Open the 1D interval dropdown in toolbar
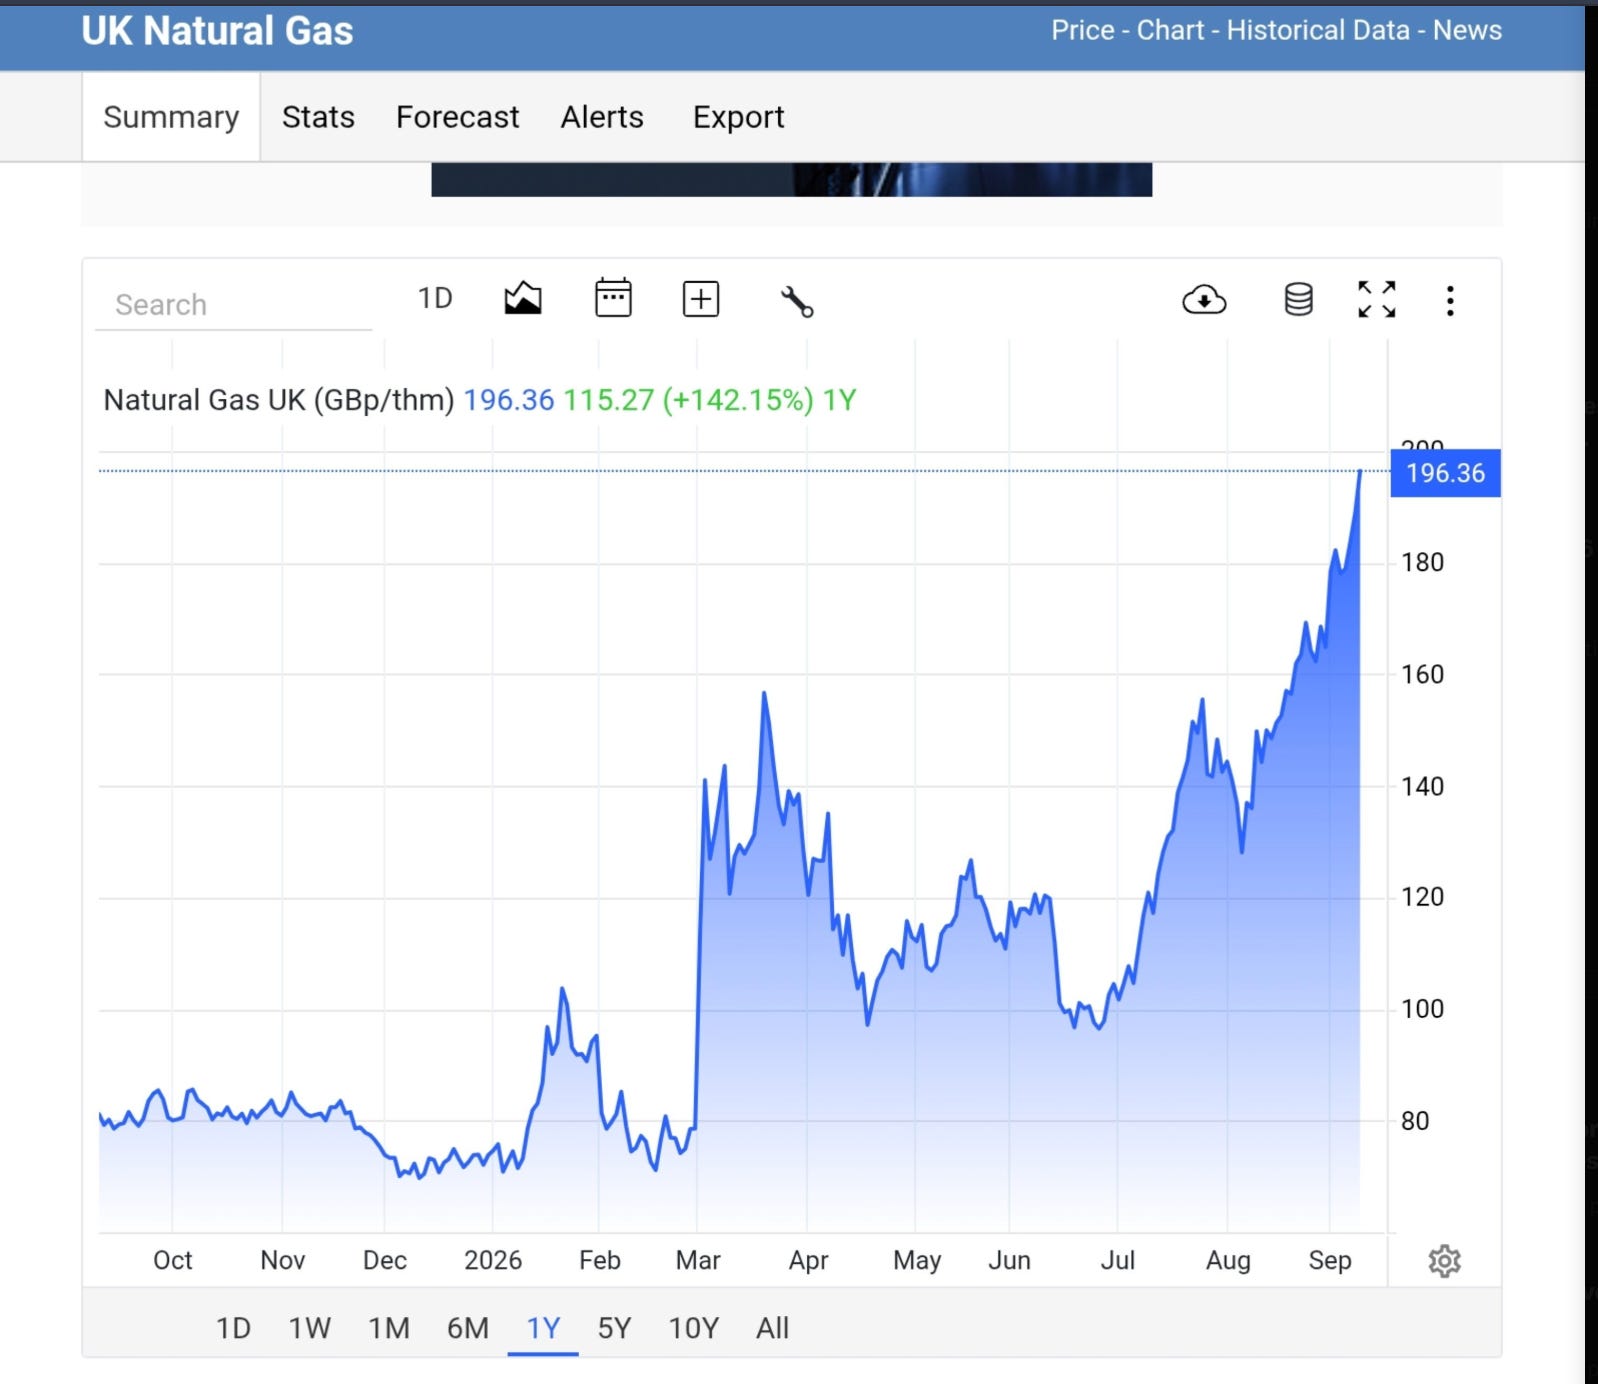 click(435, 298)
